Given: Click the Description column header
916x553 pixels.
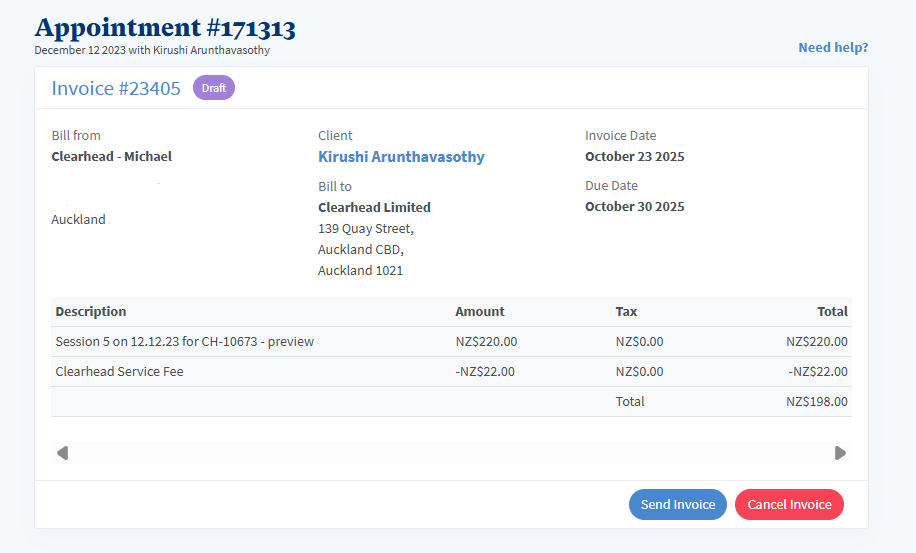Looking at the screenshot, I should click(91, 312).
